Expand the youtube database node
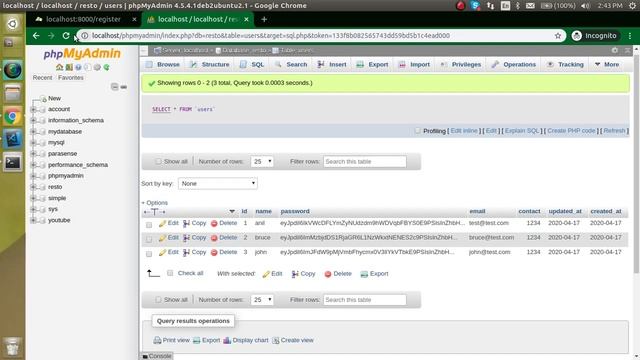This screenshot has height=360, width=640. coord(33,220)
